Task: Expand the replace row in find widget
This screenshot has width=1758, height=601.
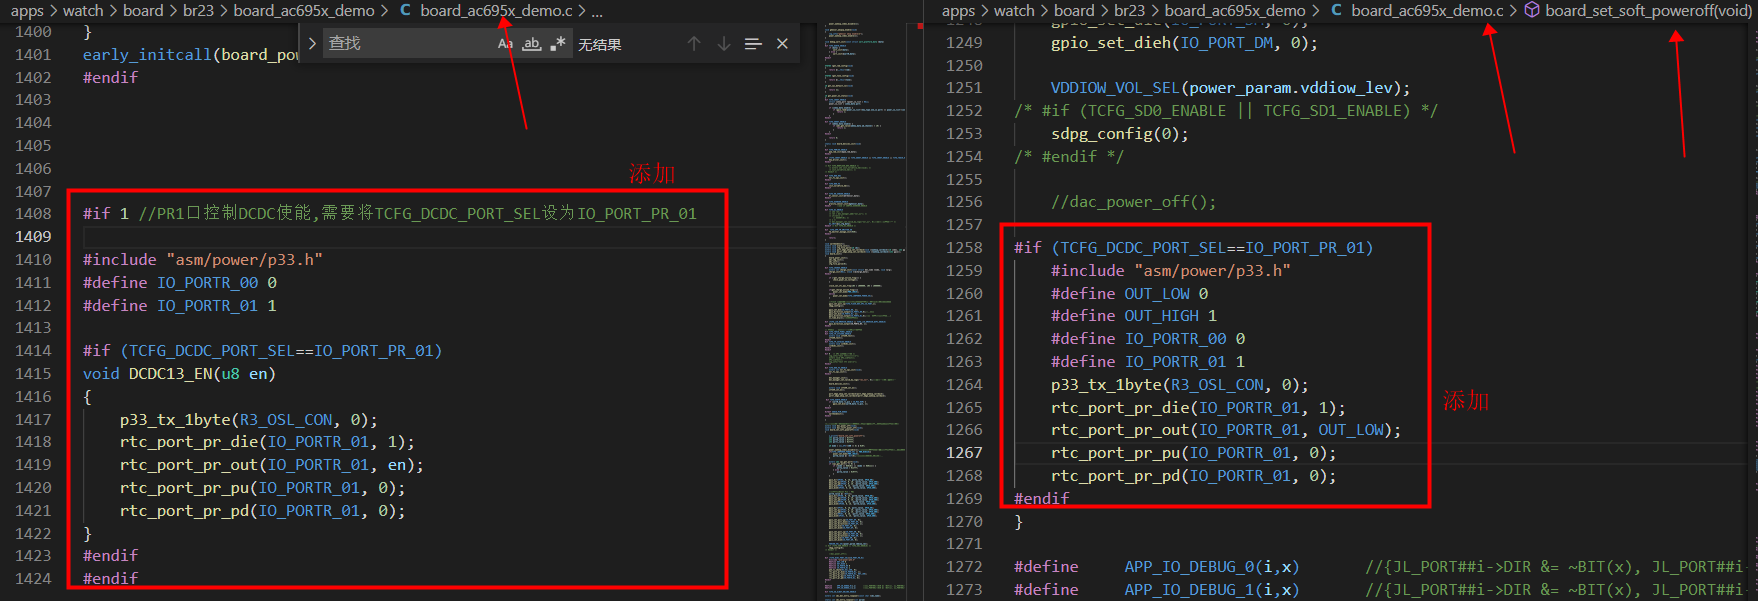Action: coord(312,44)
